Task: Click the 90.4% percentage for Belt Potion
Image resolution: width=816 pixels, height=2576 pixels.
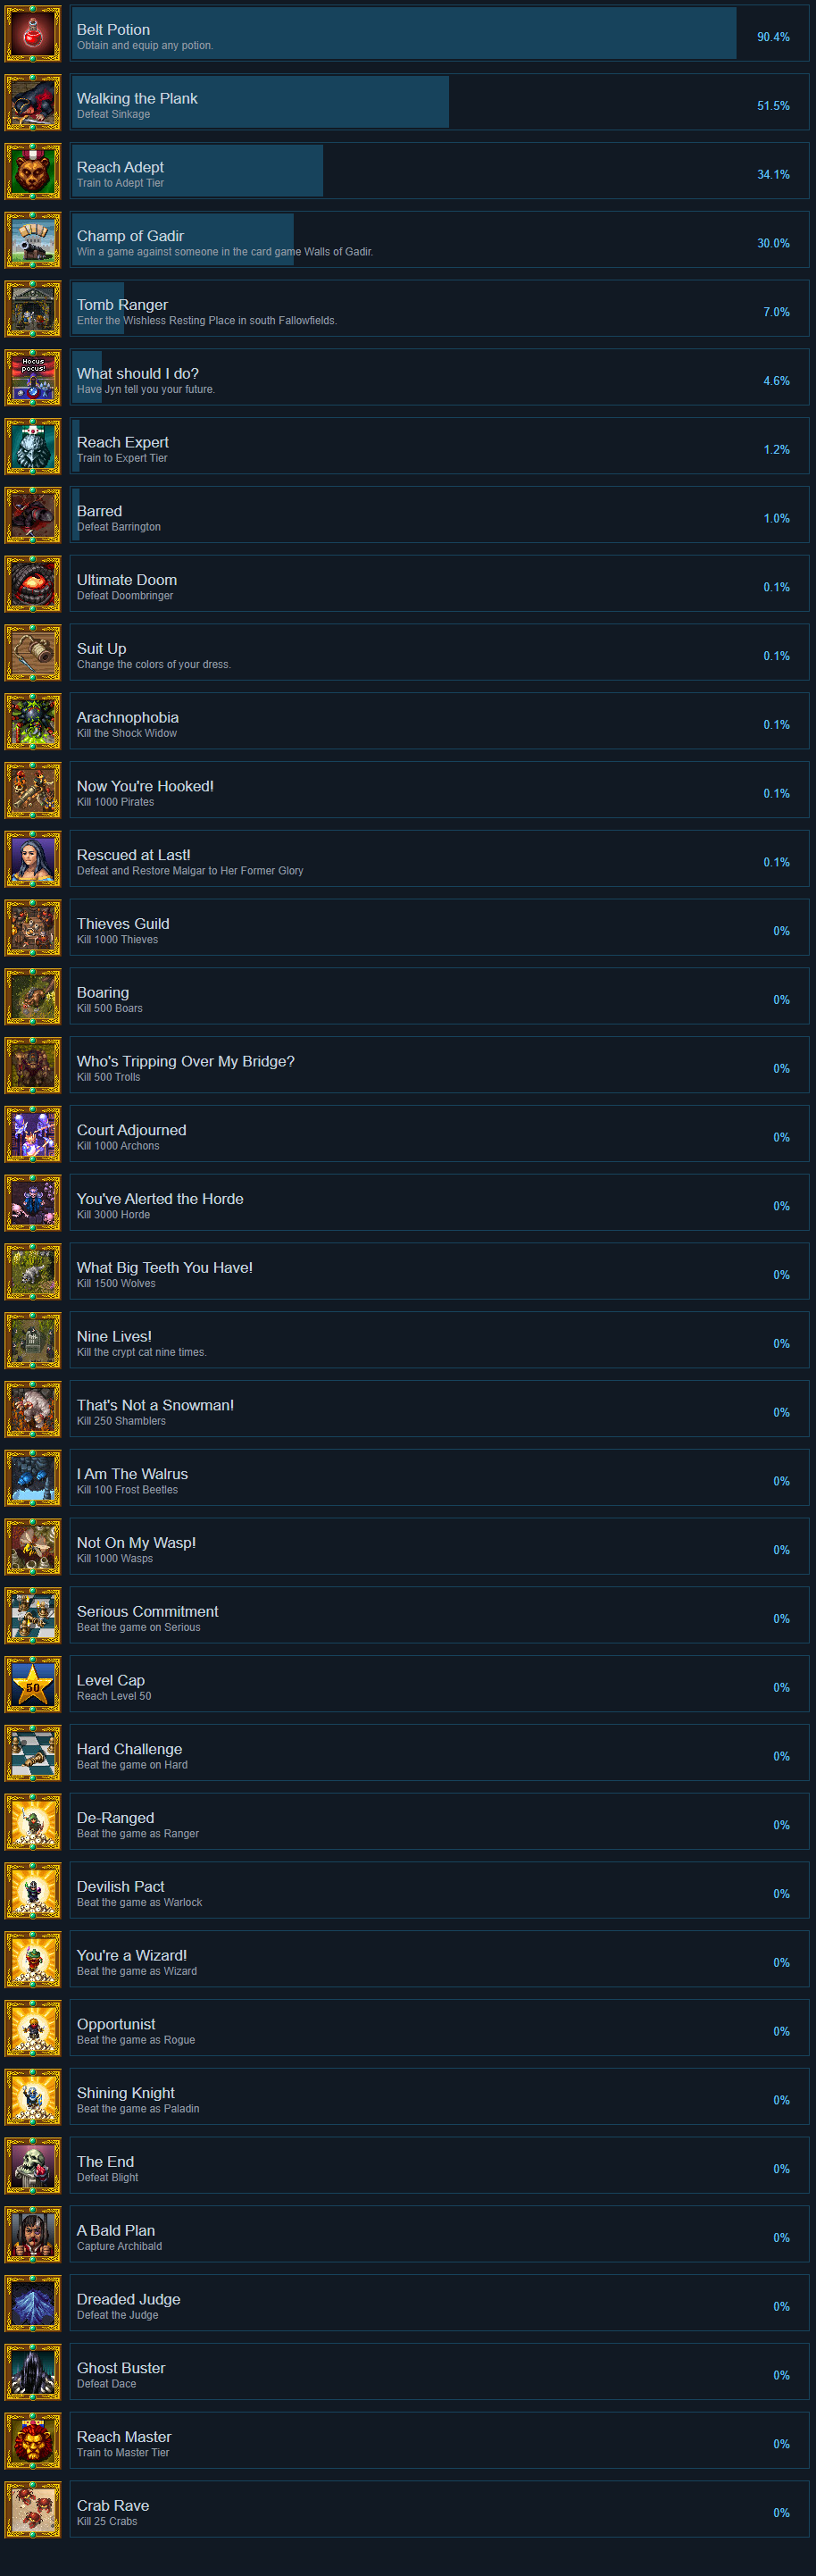Action: 773,37
